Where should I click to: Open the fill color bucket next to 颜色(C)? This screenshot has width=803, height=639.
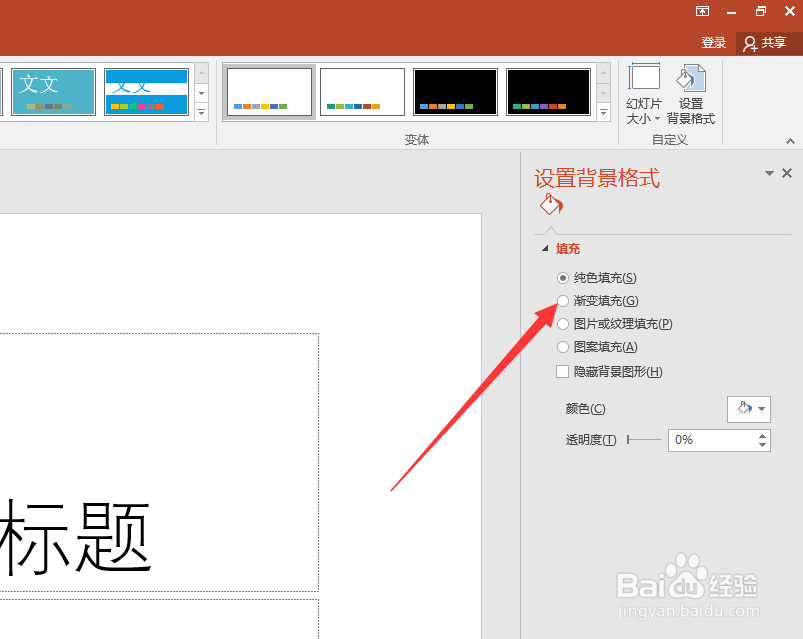coord(744,409)
